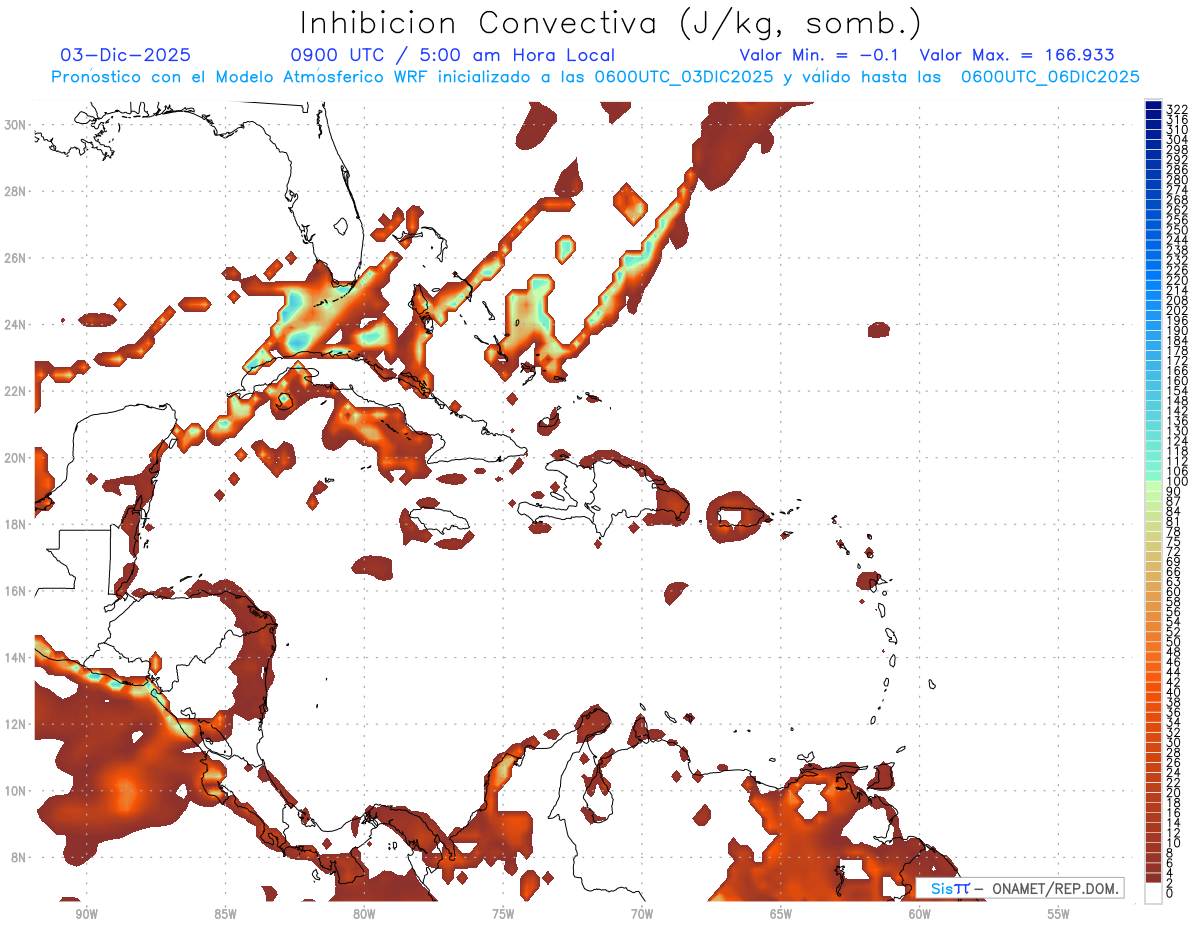Click the '322' value on the color scale
Image resolution: width=1200 pixels, height=927 pixels.
point(1177,109)
